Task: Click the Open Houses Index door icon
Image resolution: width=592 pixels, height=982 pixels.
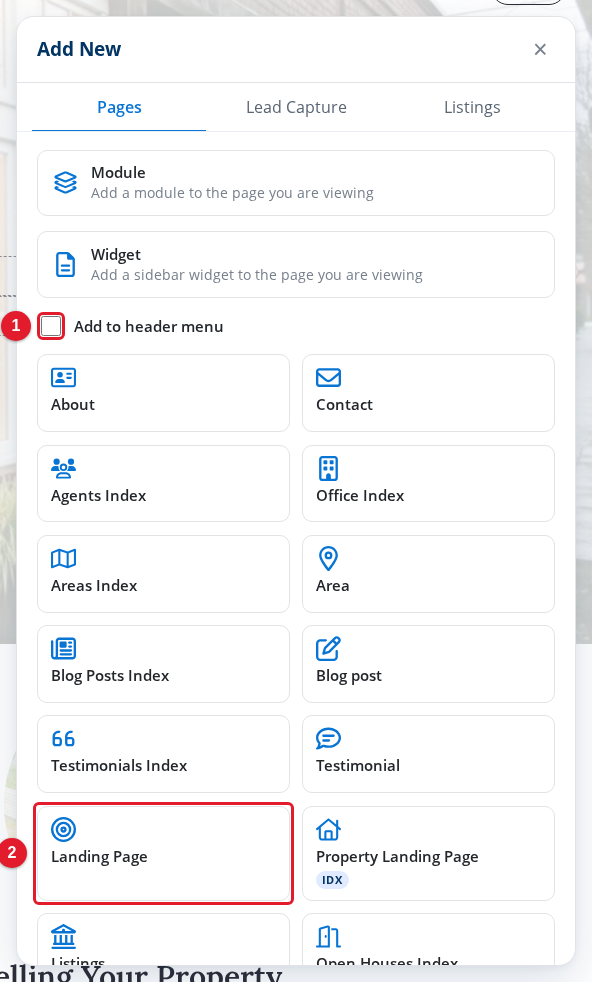Action: click(x=328, y=937)
